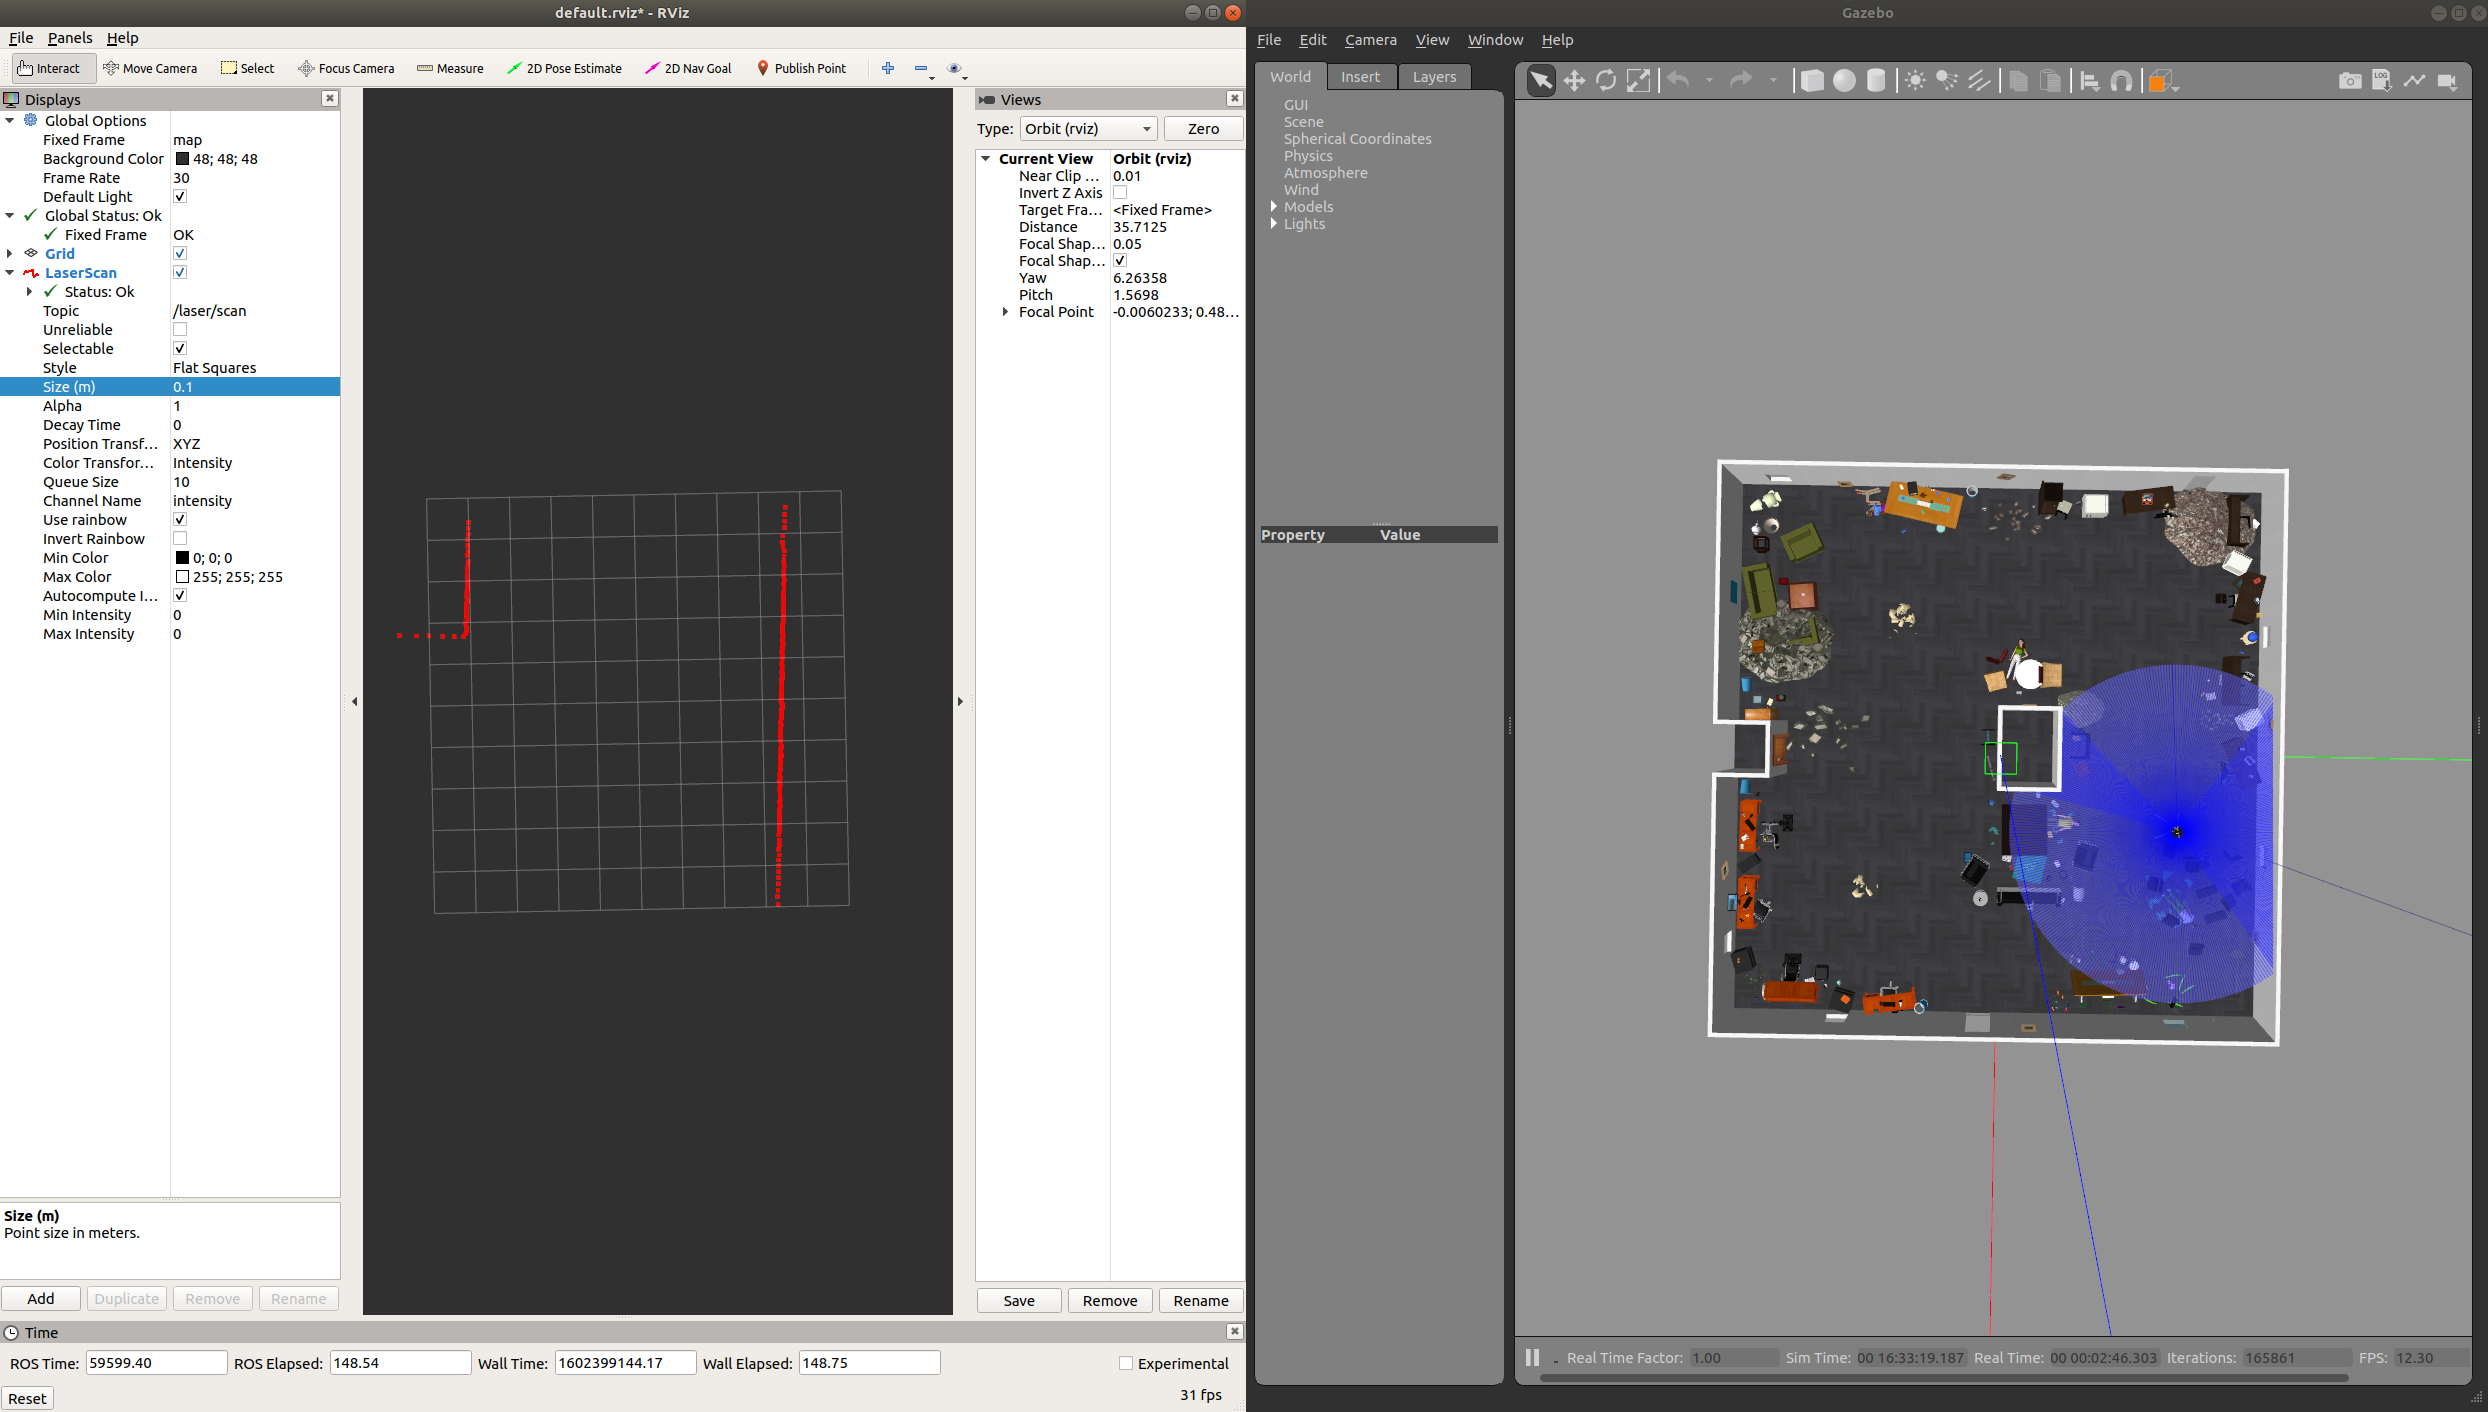Click the Background Color swatch

[182, 158]
